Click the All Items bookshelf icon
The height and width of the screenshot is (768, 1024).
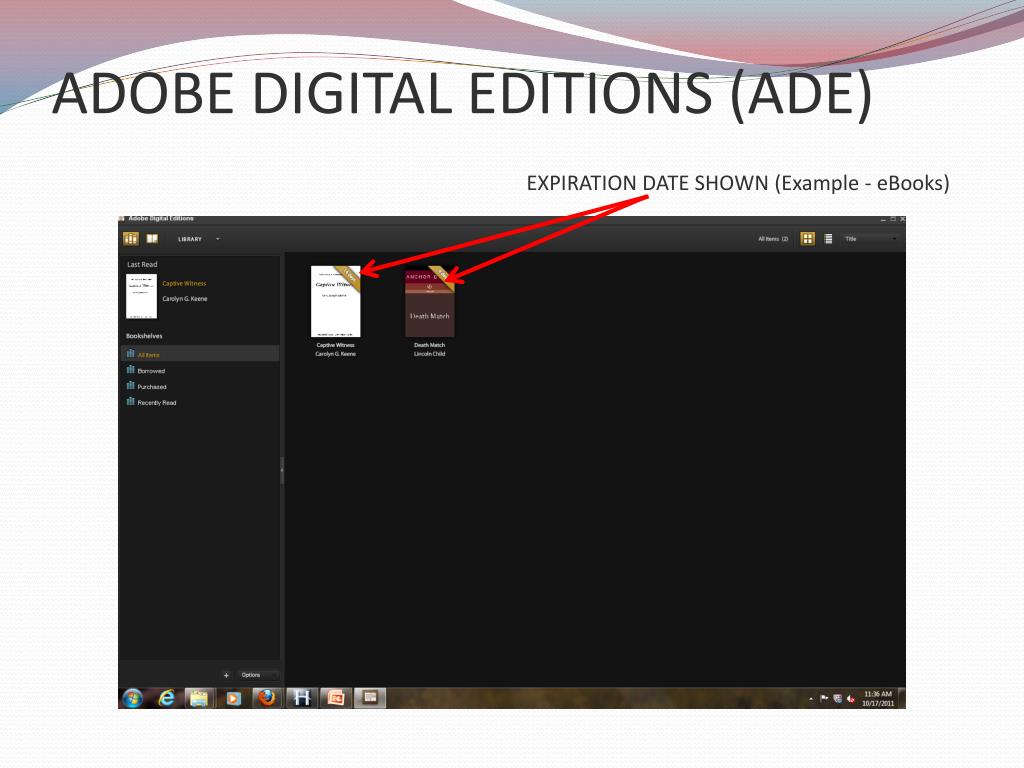click(x=131, y=353)
